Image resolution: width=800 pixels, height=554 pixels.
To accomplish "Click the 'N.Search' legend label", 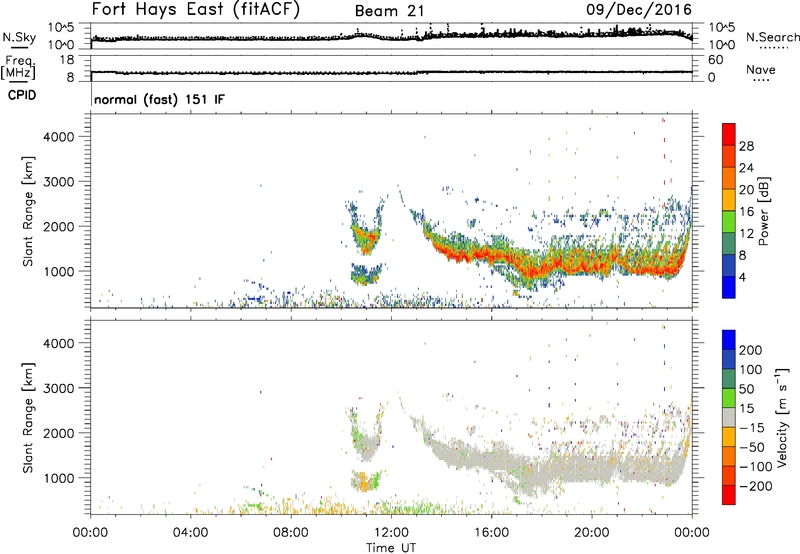I will coord(773,37).
